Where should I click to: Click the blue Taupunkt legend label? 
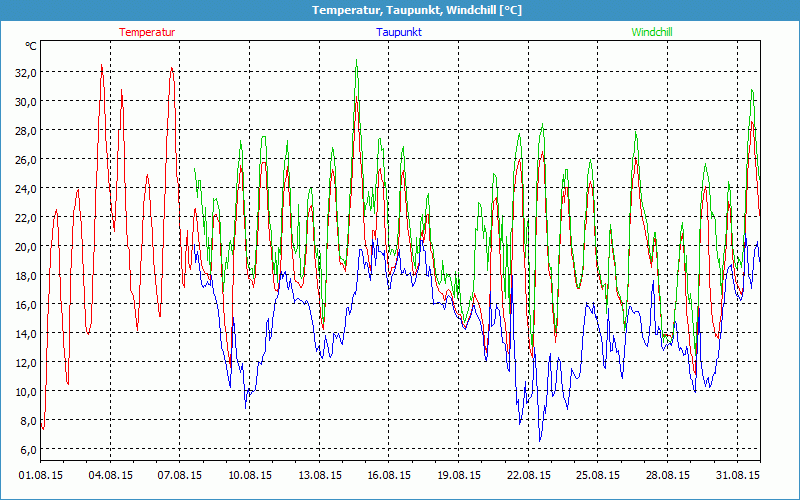pos(399,32)
